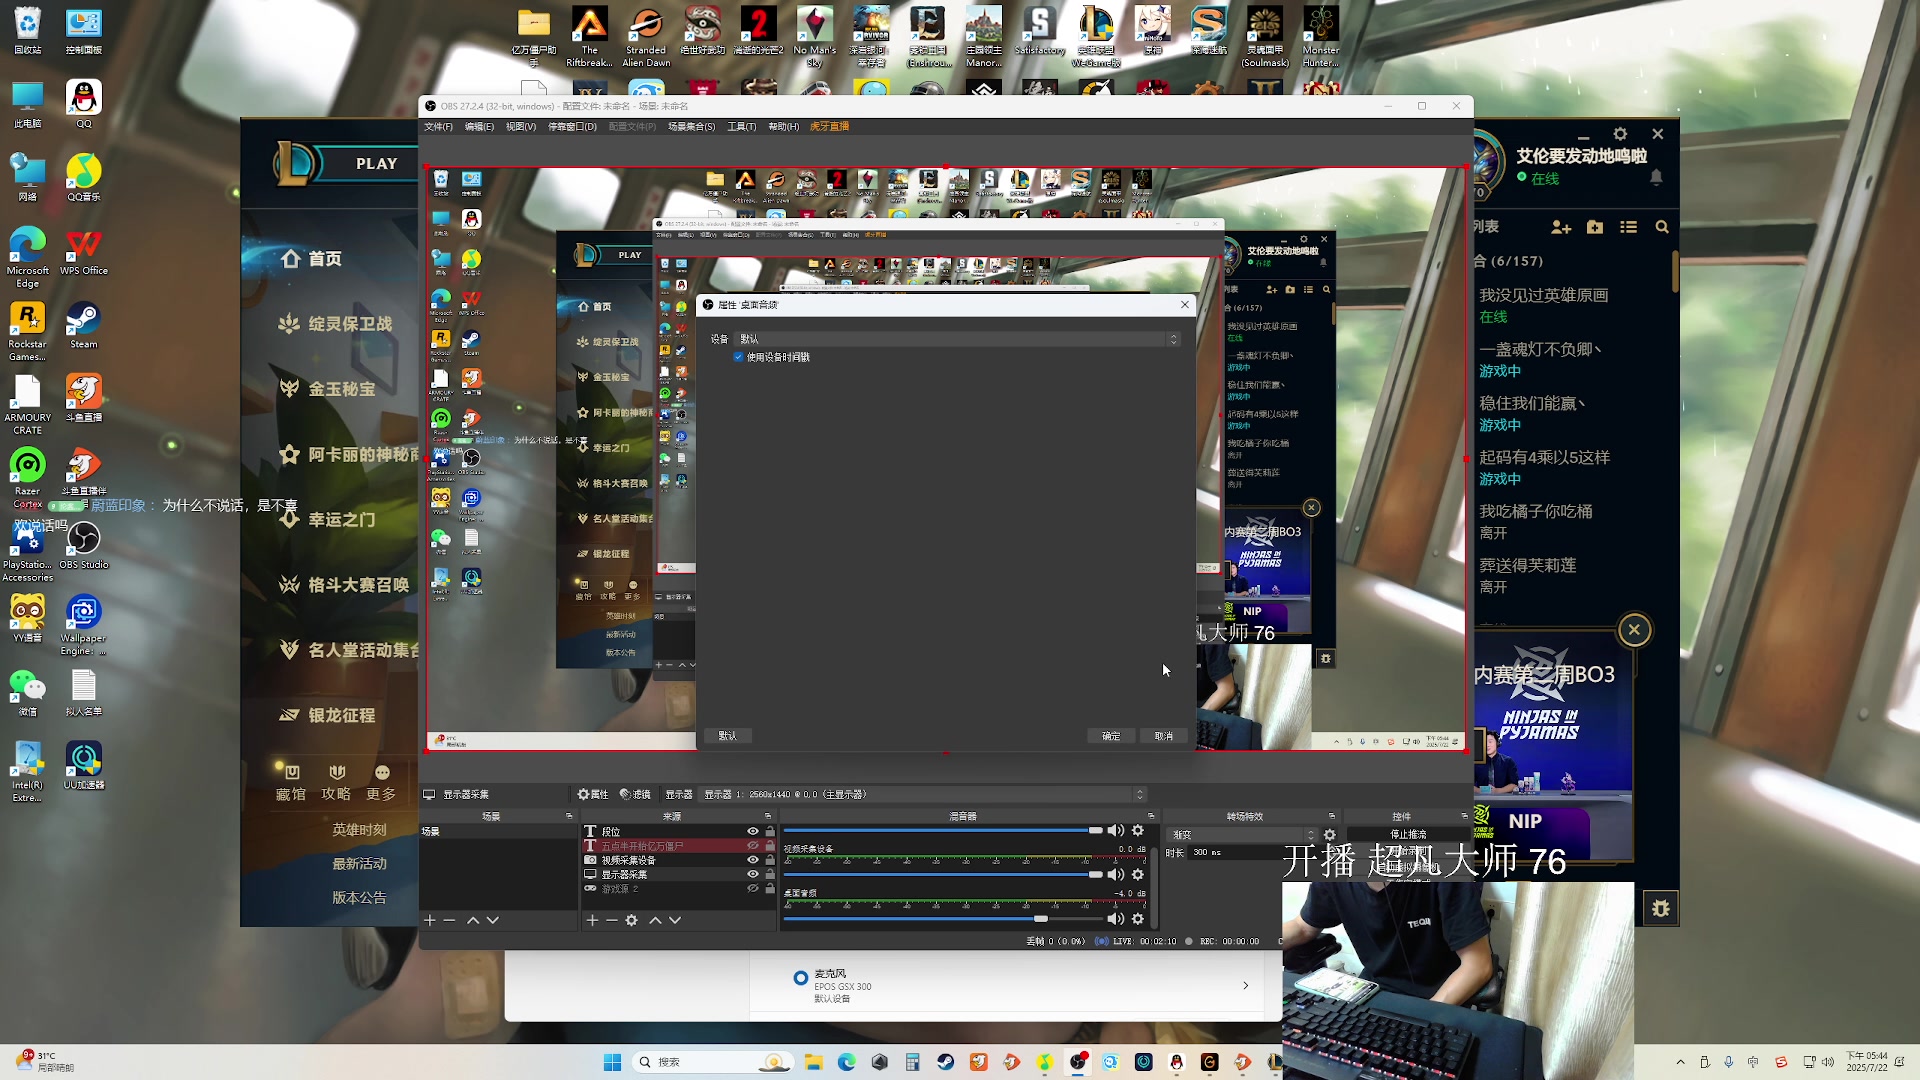Close the 内赛第二周BO3 stream popup

coord(1634,630)
